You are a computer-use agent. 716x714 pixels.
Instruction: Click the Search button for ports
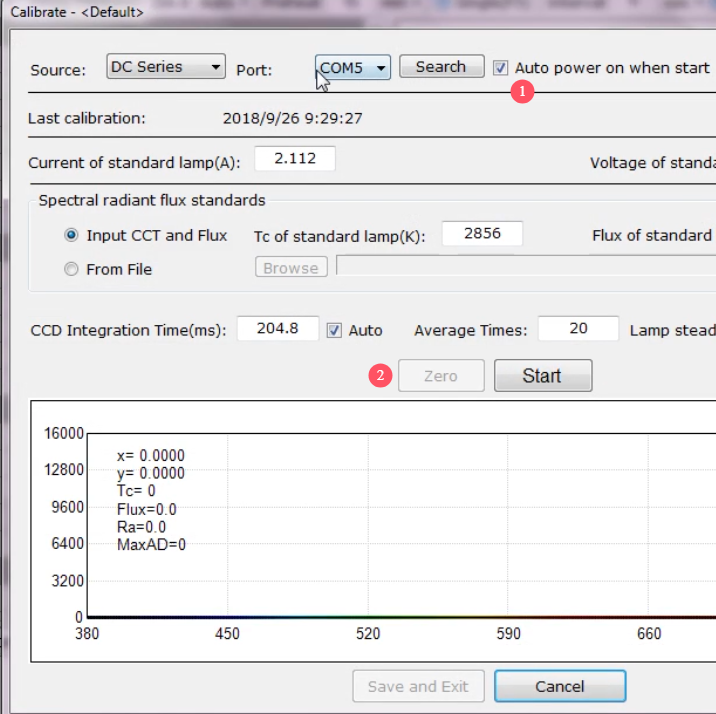point(442,67)
